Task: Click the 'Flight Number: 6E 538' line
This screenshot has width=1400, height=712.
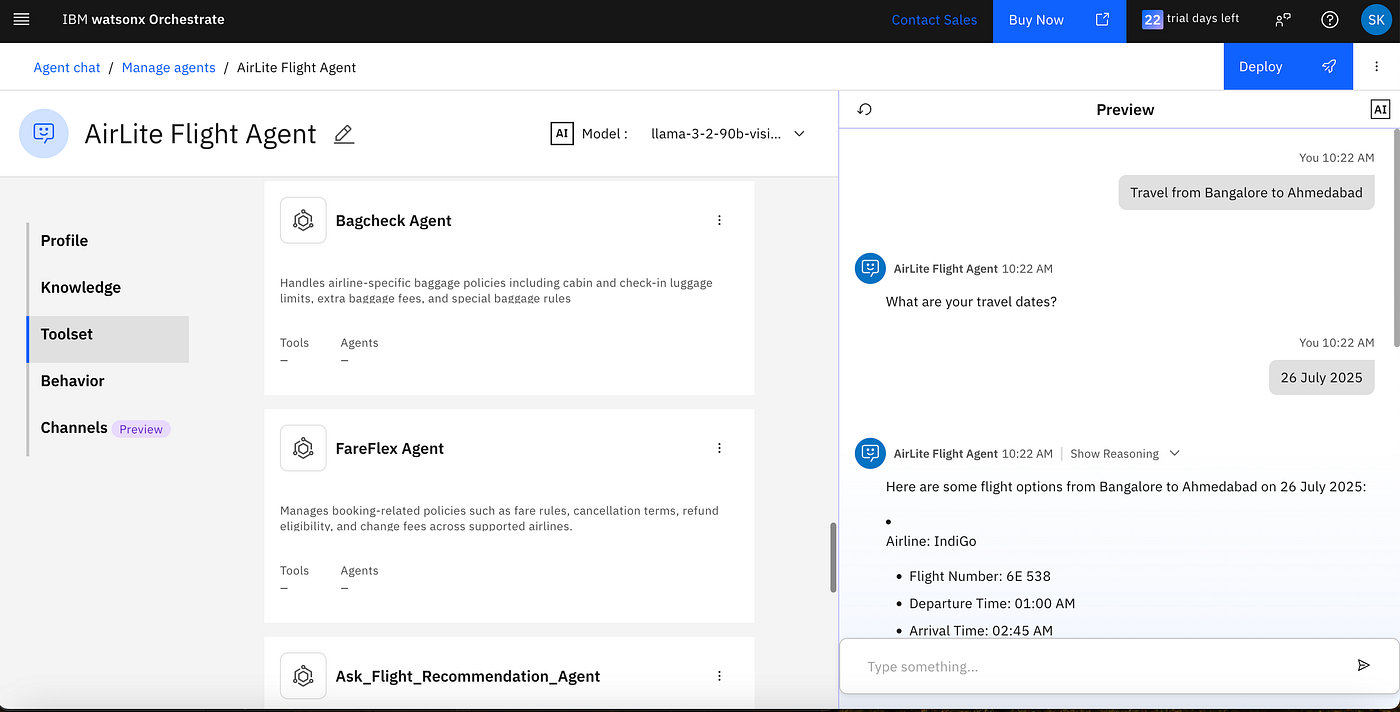Action: pyautogui.click(x=980, y=576)
